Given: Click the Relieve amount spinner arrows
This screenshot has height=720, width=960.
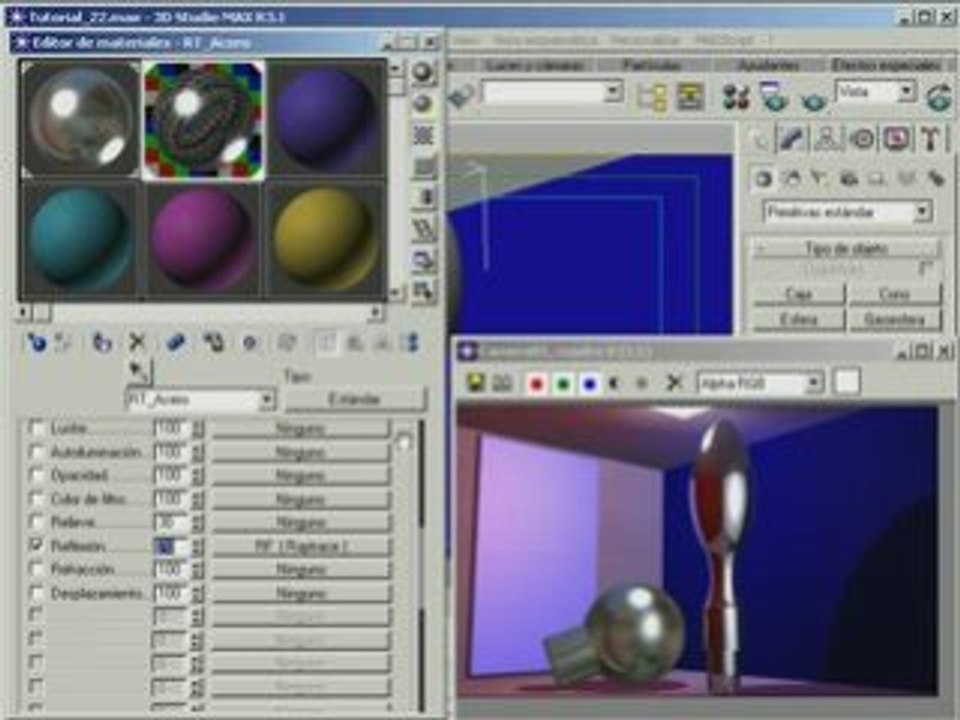Looking at the screenshot, I should [x=197, y=523].
